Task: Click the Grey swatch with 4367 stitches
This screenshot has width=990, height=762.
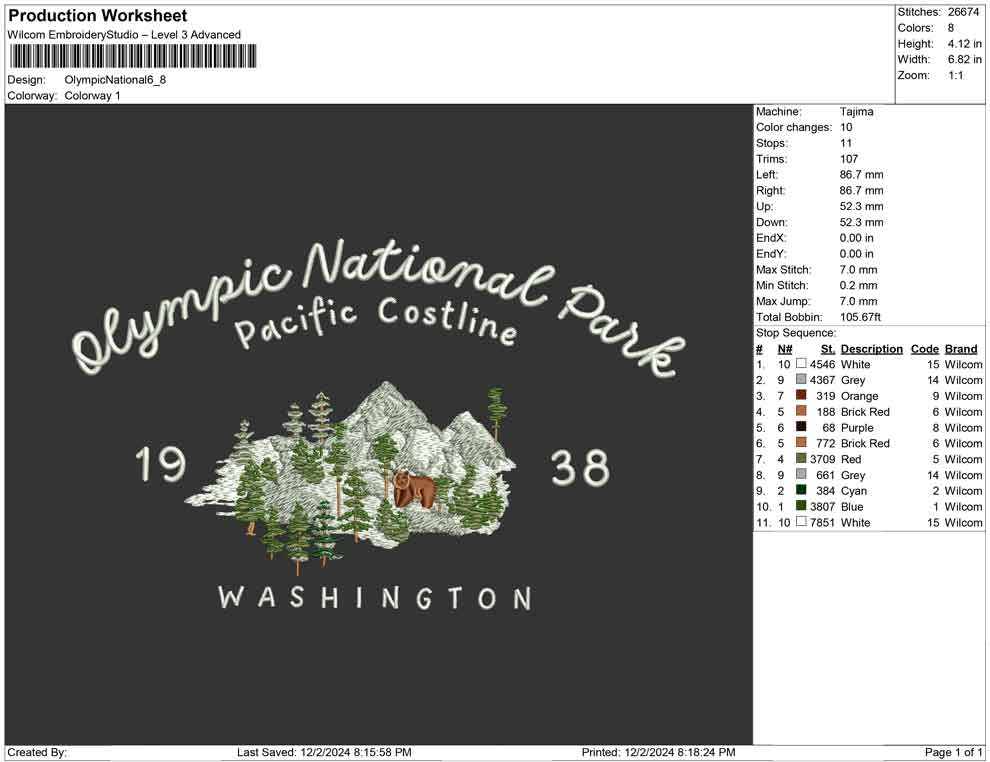Action: point(801,379)
